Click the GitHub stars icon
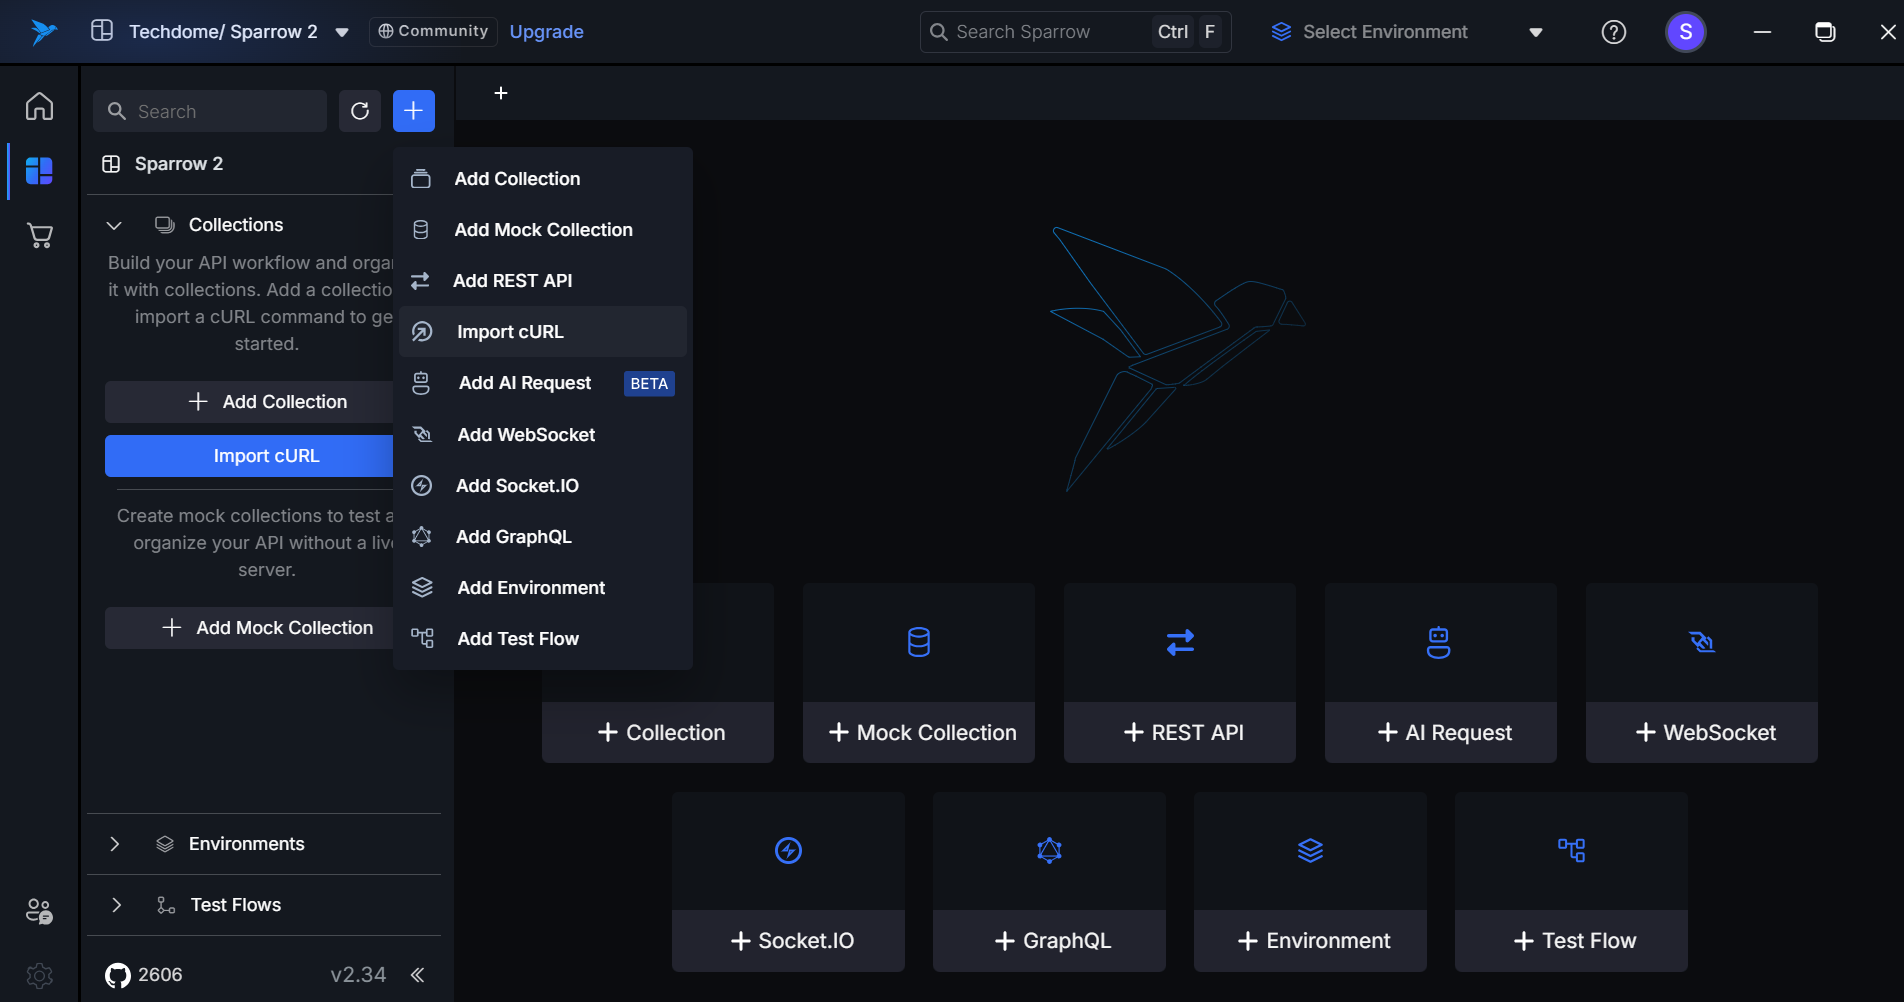 coord(118,975)
